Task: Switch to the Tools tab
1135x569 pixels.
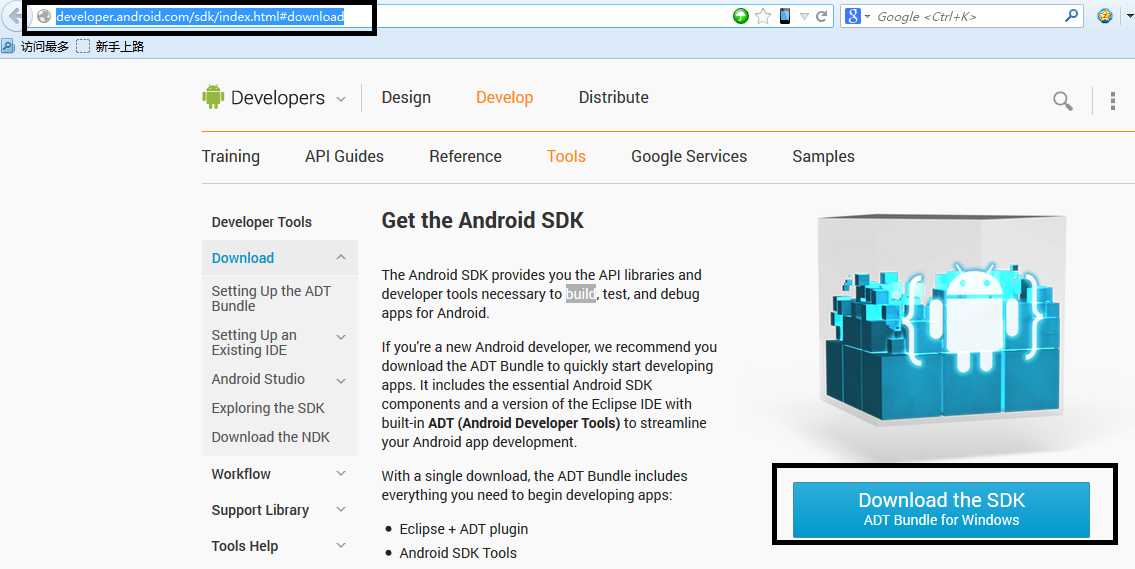Action: coord(566,156)
